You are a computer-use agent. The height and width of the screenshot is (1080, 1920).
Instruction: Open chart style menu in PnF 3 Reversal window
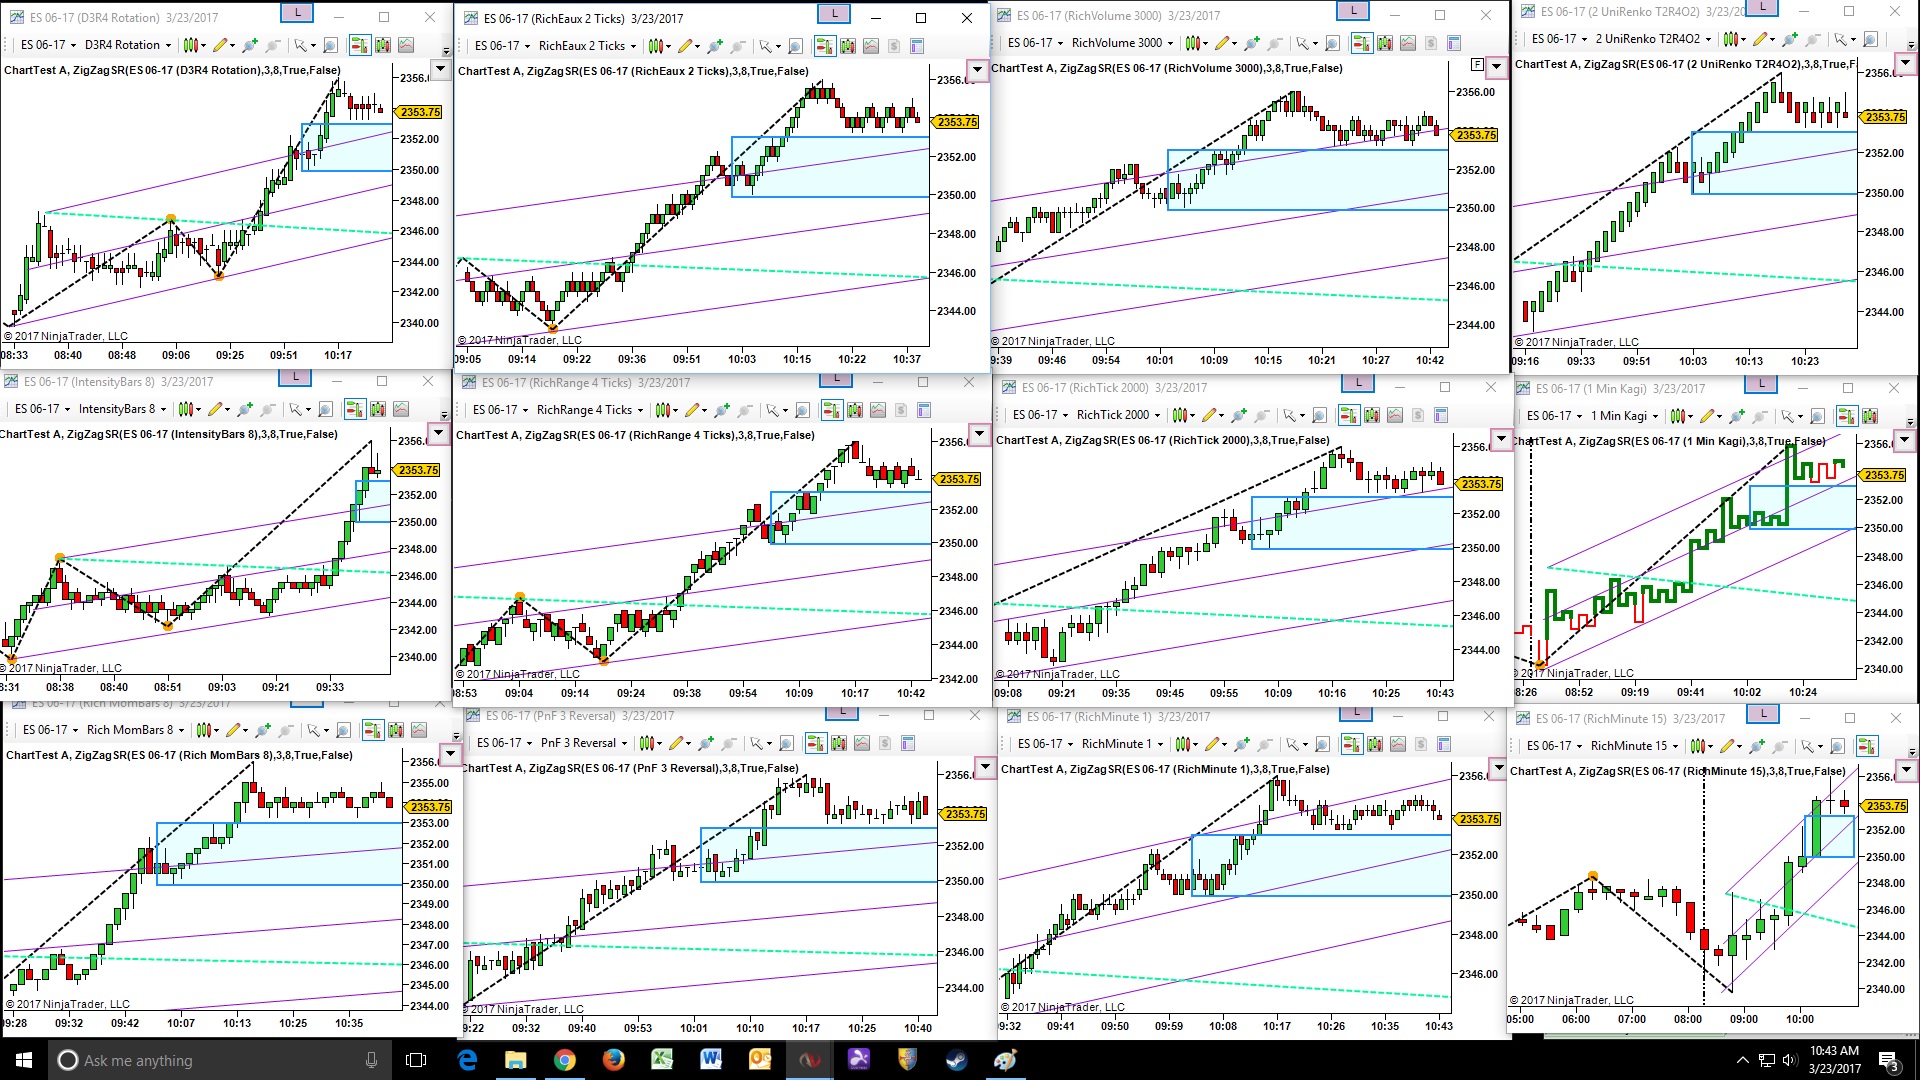coord(650,743)
